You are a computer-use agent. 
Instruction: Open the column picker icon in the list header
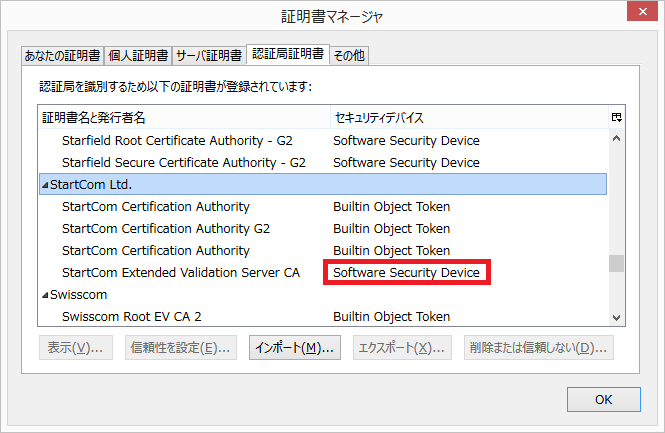point(617,117)
